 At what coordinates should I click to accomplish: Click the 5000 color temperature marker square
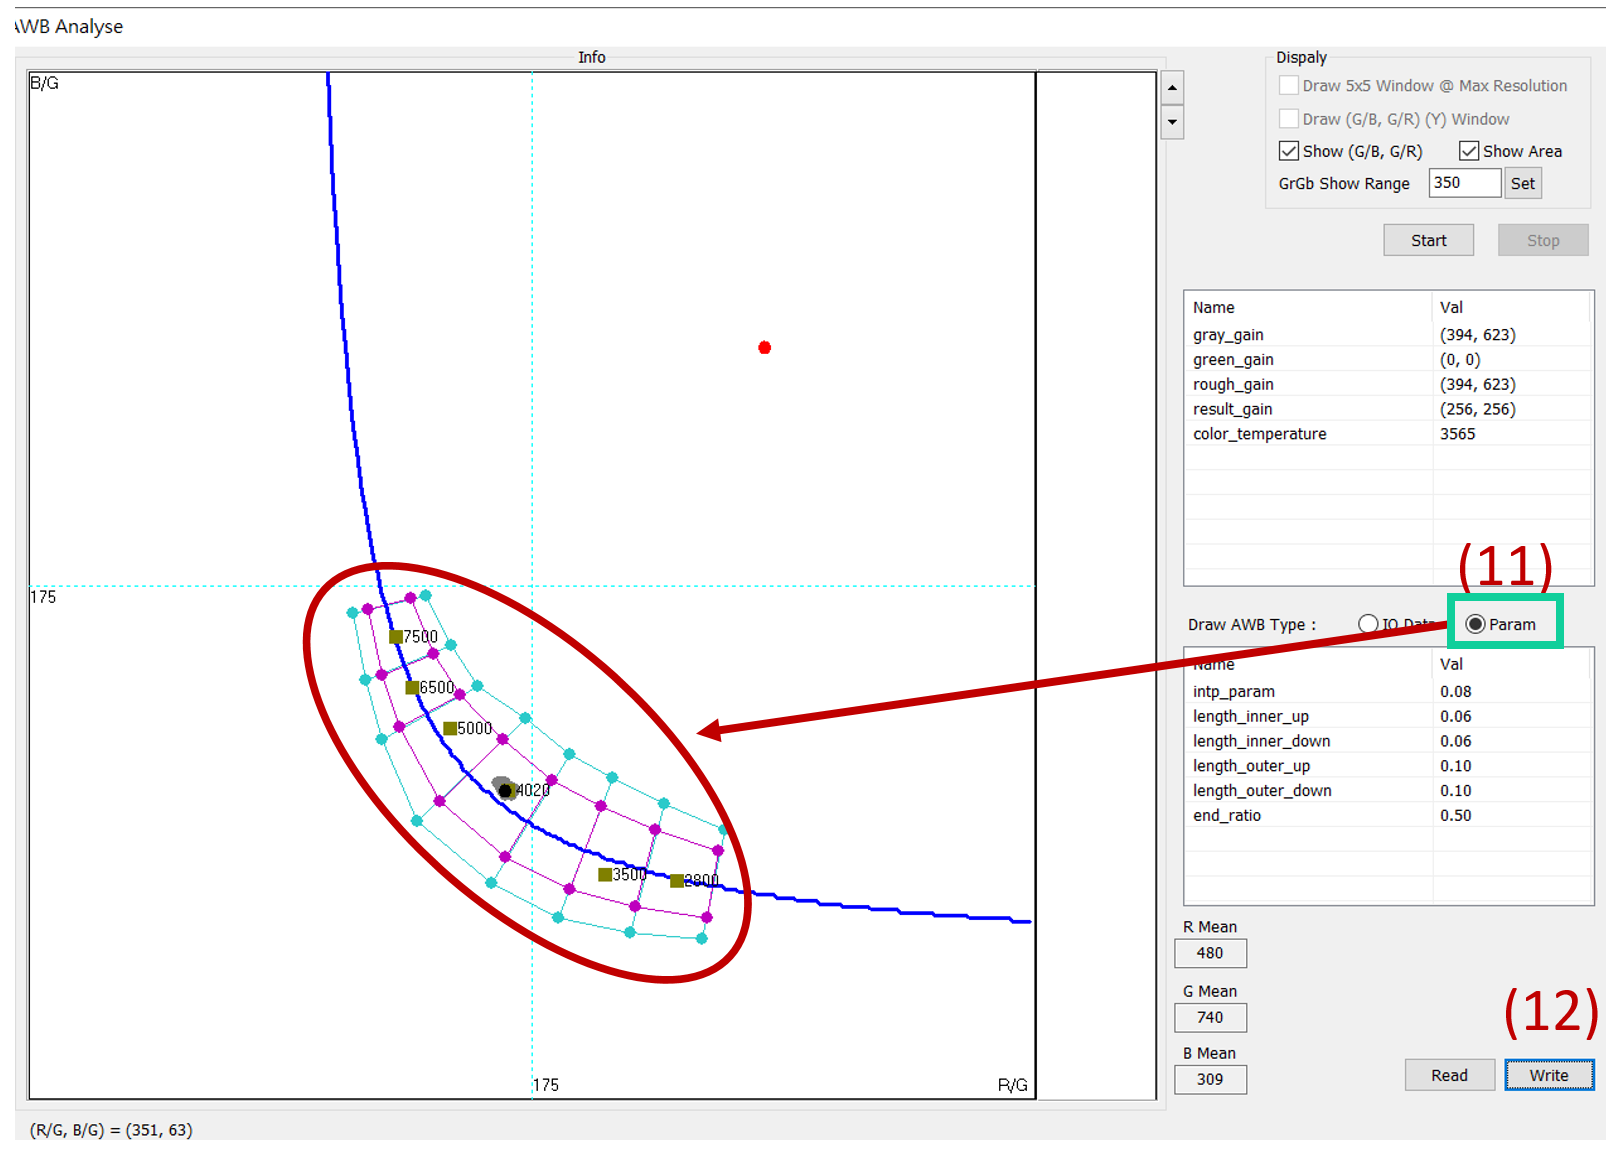(450, 729)
